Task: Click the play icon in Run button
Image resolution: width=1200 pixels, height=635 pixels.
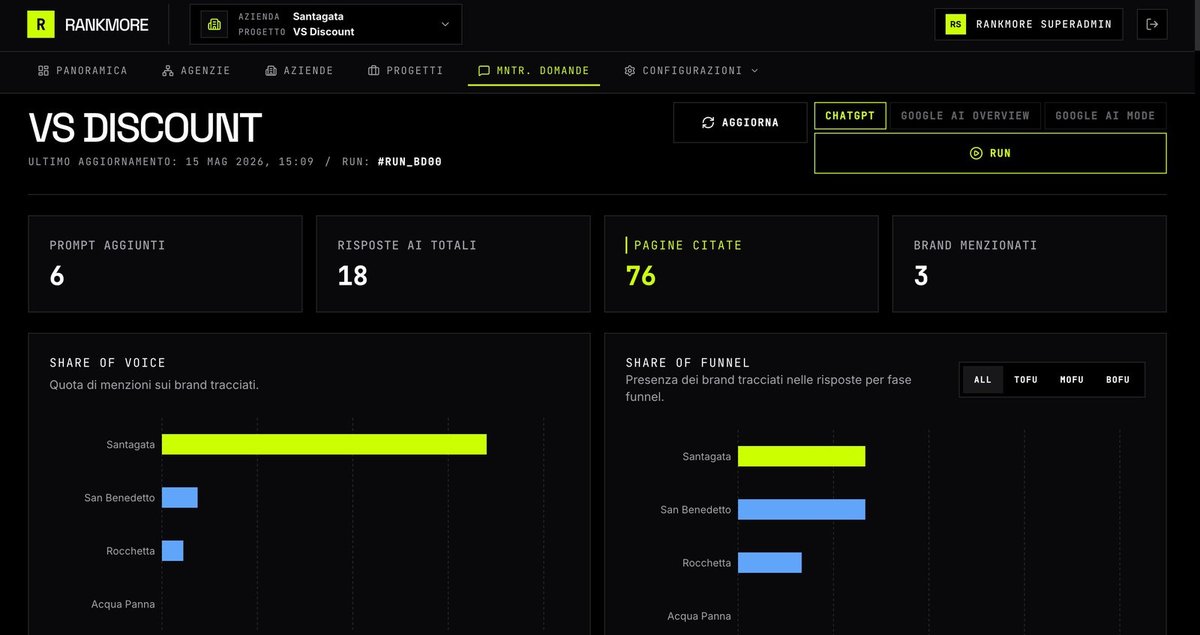Action: click(x=976, y=153)
